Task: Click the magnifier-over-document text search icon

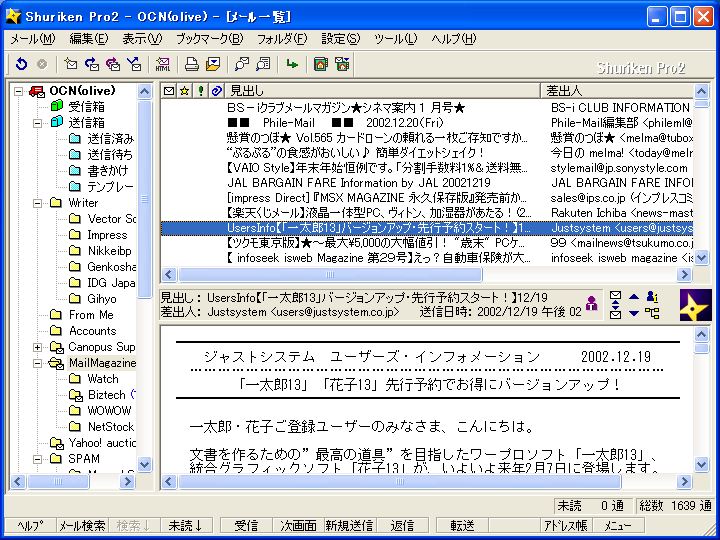Action: click(263, 64)
